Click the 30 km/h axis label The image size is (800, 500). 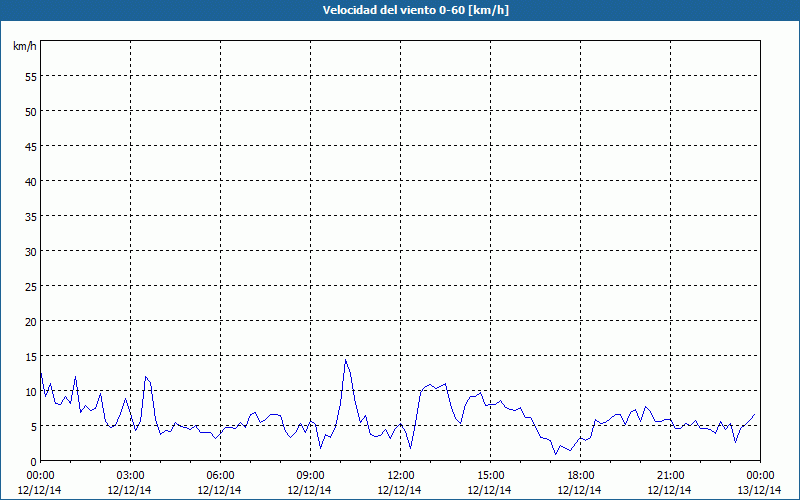31,252
